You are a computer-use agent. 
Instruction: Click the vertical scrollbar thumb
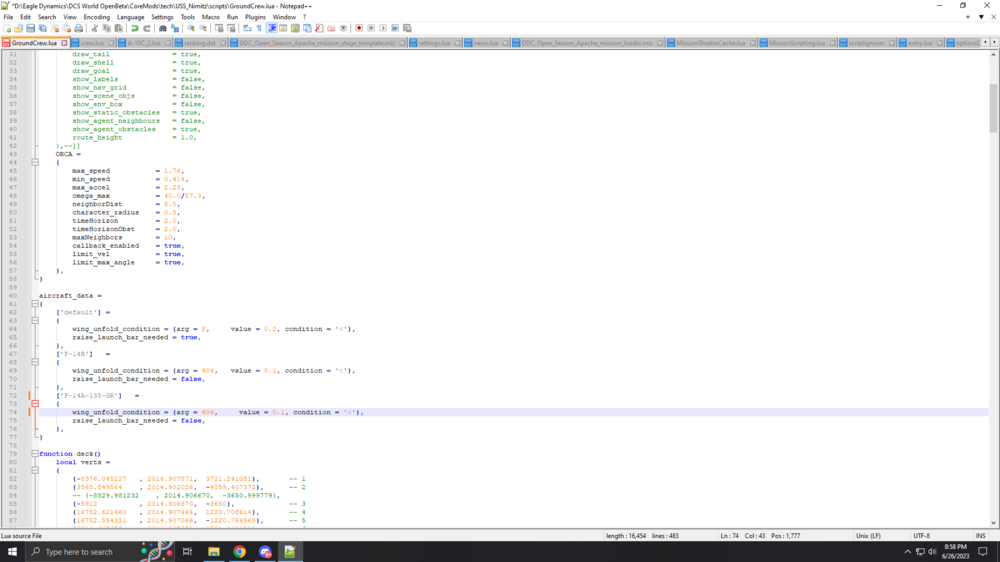pos(993,108)
